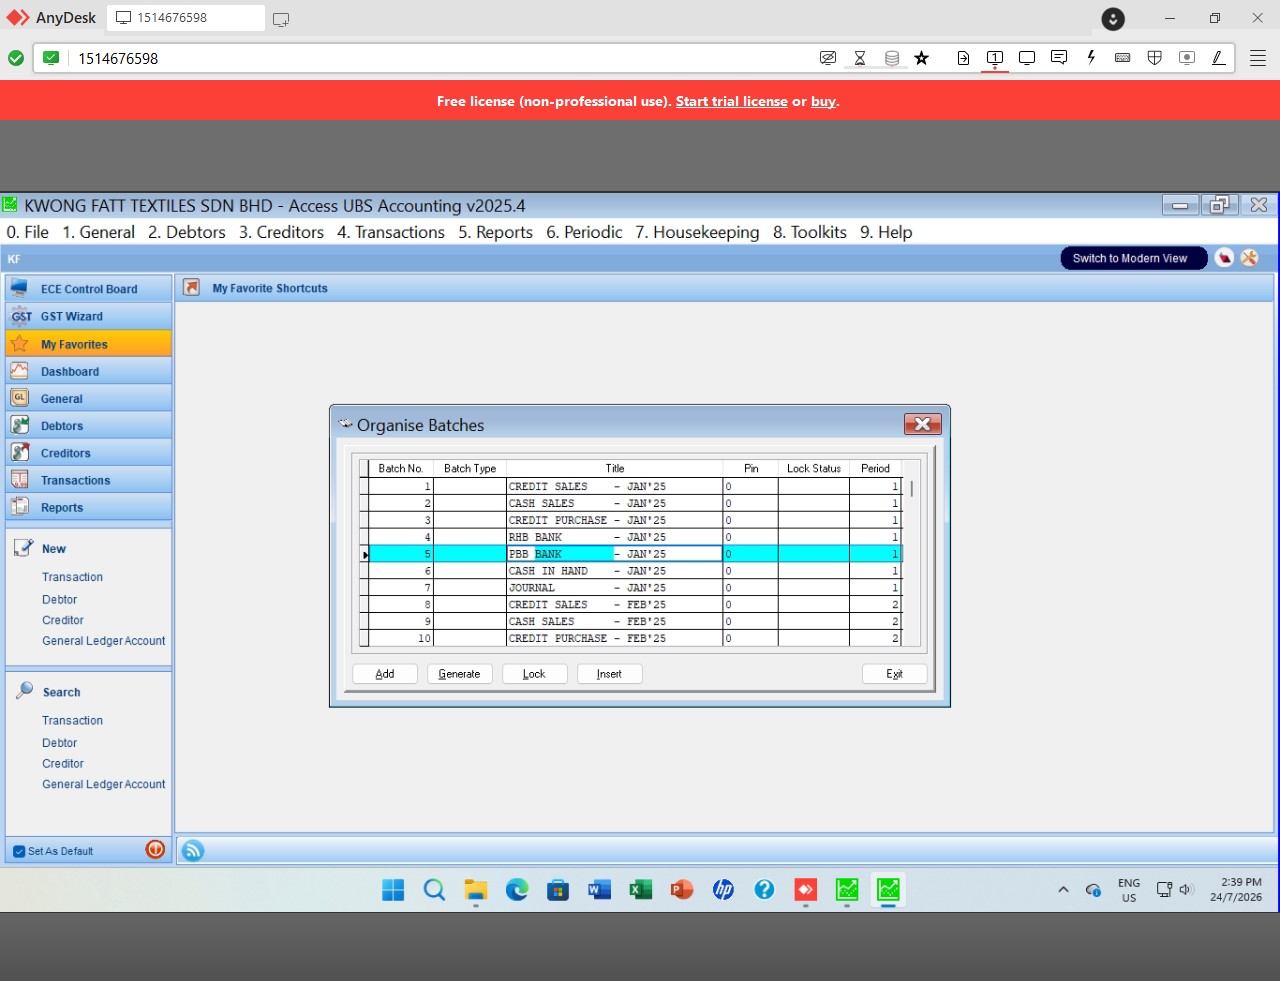Toggle the Set As Default checkbox
Image resolution: width=1280 pixels, height=981 pixels.
[19, 852]
